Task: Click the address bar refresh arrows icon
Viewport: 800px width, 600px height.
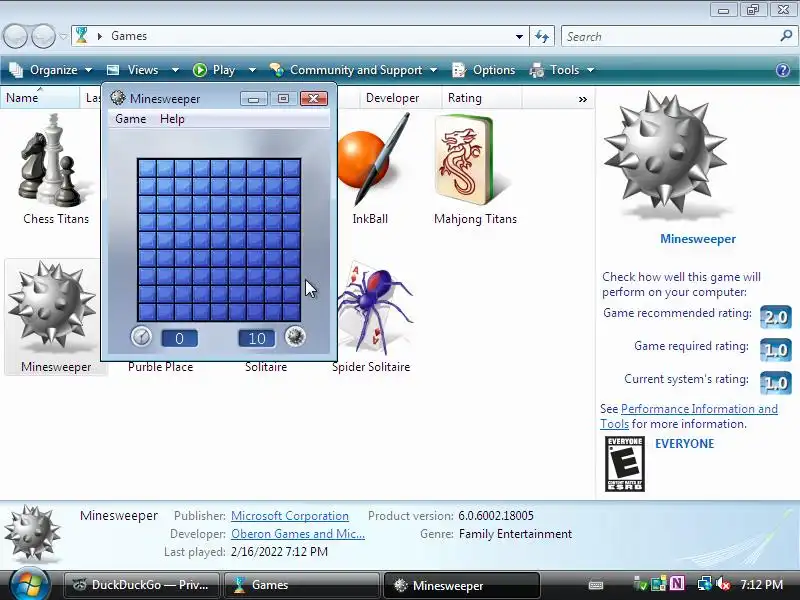Action: [542, 36]
